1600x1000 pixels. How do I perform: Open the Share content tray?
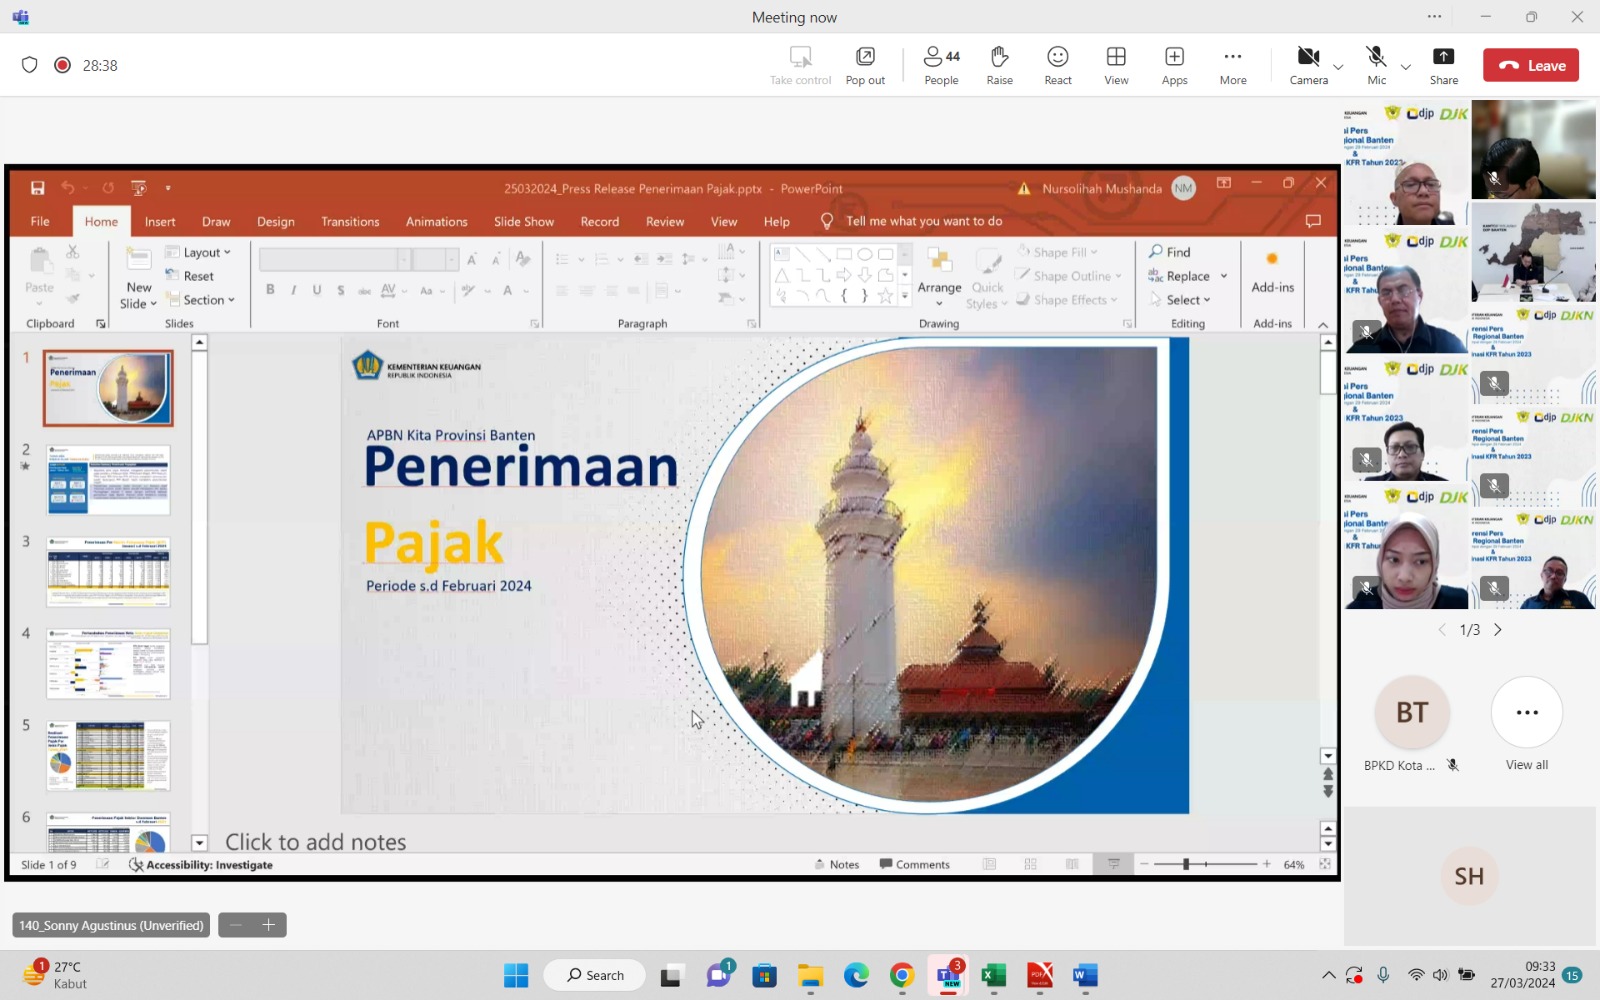point(1443,66)
